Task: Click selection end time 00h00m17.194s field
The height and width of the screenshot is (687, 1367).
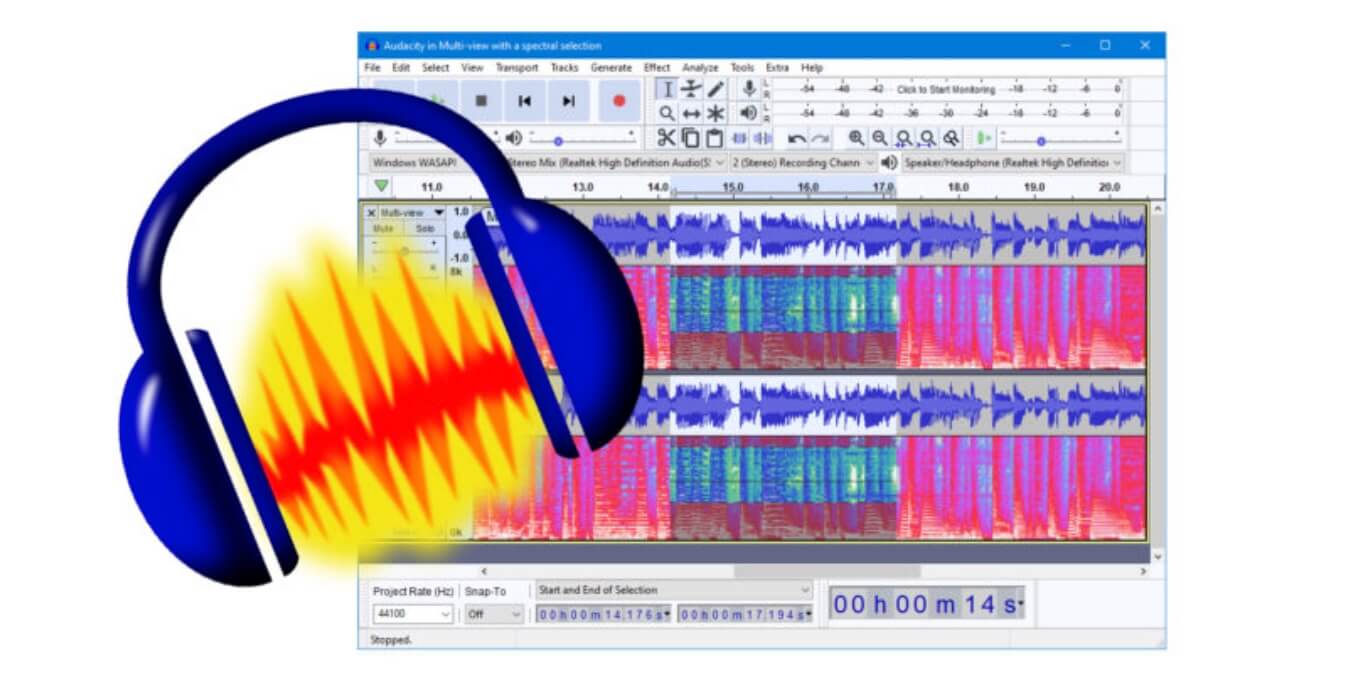Action: (x=745, y=614)
